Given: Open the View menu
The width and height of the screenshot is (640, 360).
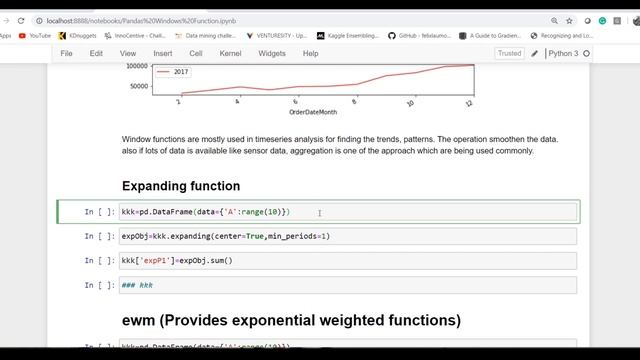Looking at the screenshot, I should coord(128,53).
